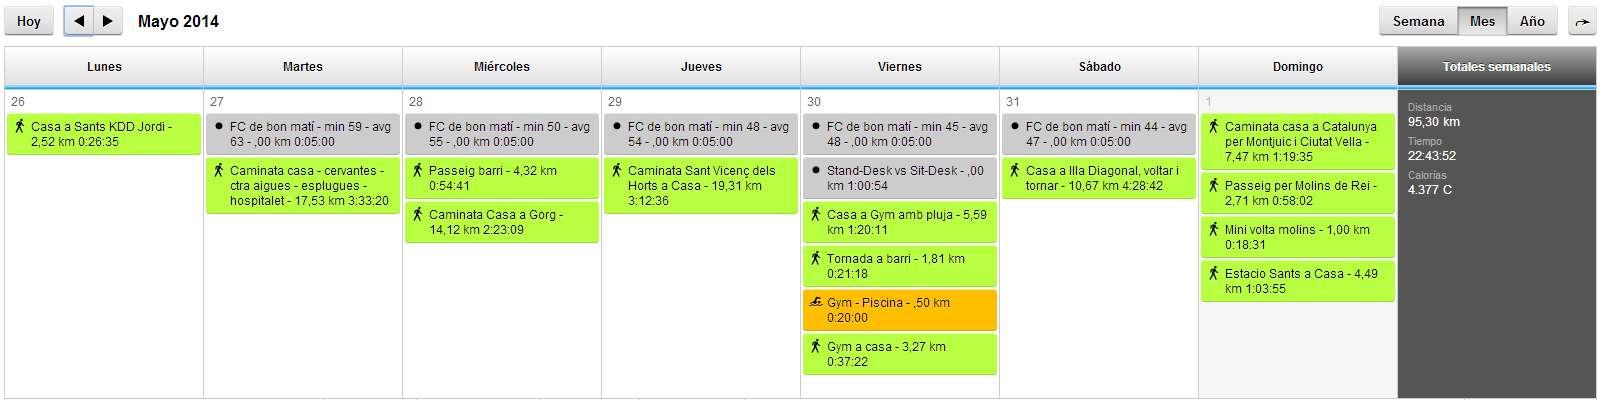This screenshot has width=1605, height=400.
Task: Click walking icon on Estacio Sants a Casa
Action: [x=1214, y=273]
